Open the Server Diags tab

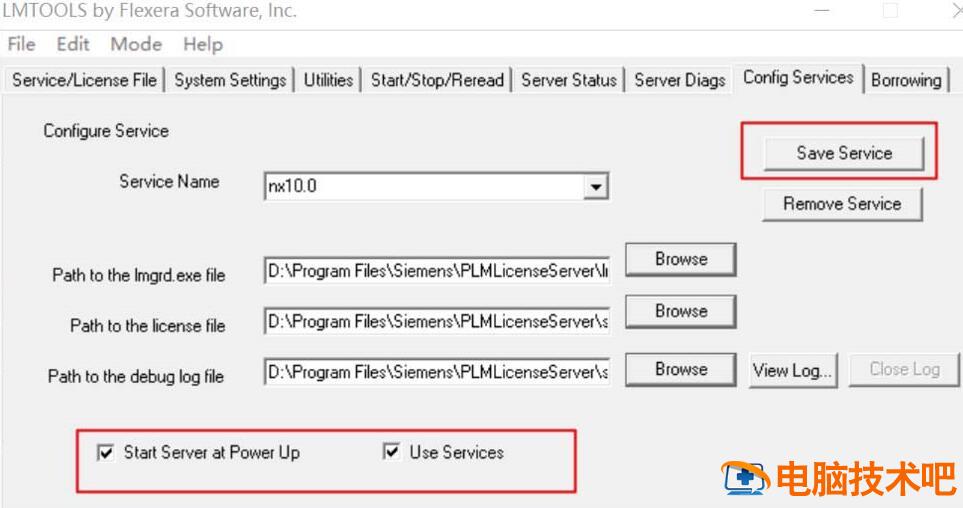point(679,80)
